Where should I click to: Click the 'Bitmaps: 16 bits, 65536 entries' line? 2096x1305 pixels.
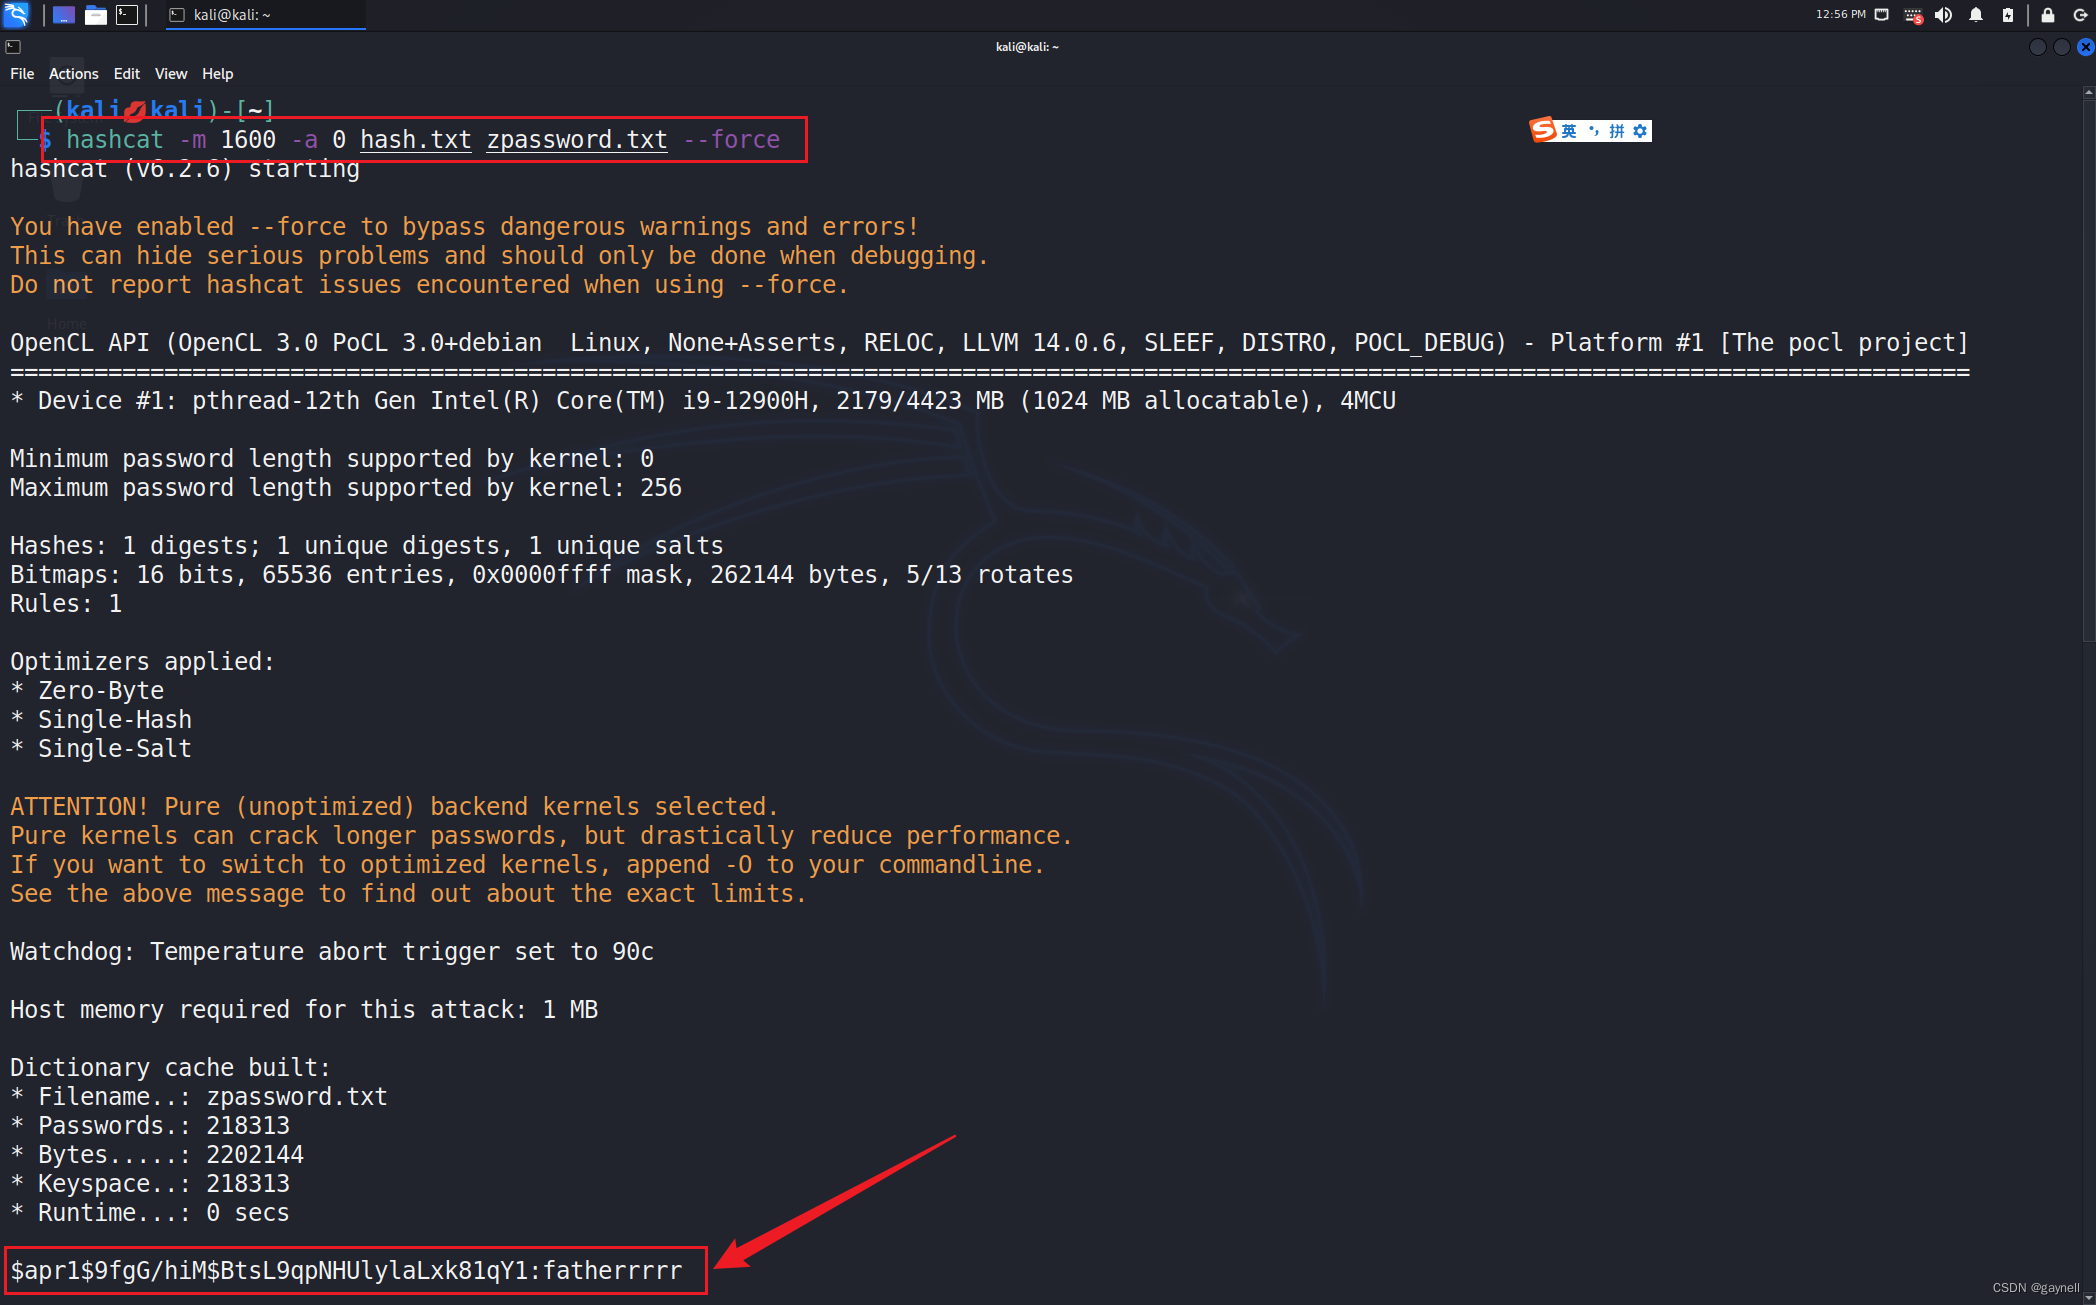[542, 575]
